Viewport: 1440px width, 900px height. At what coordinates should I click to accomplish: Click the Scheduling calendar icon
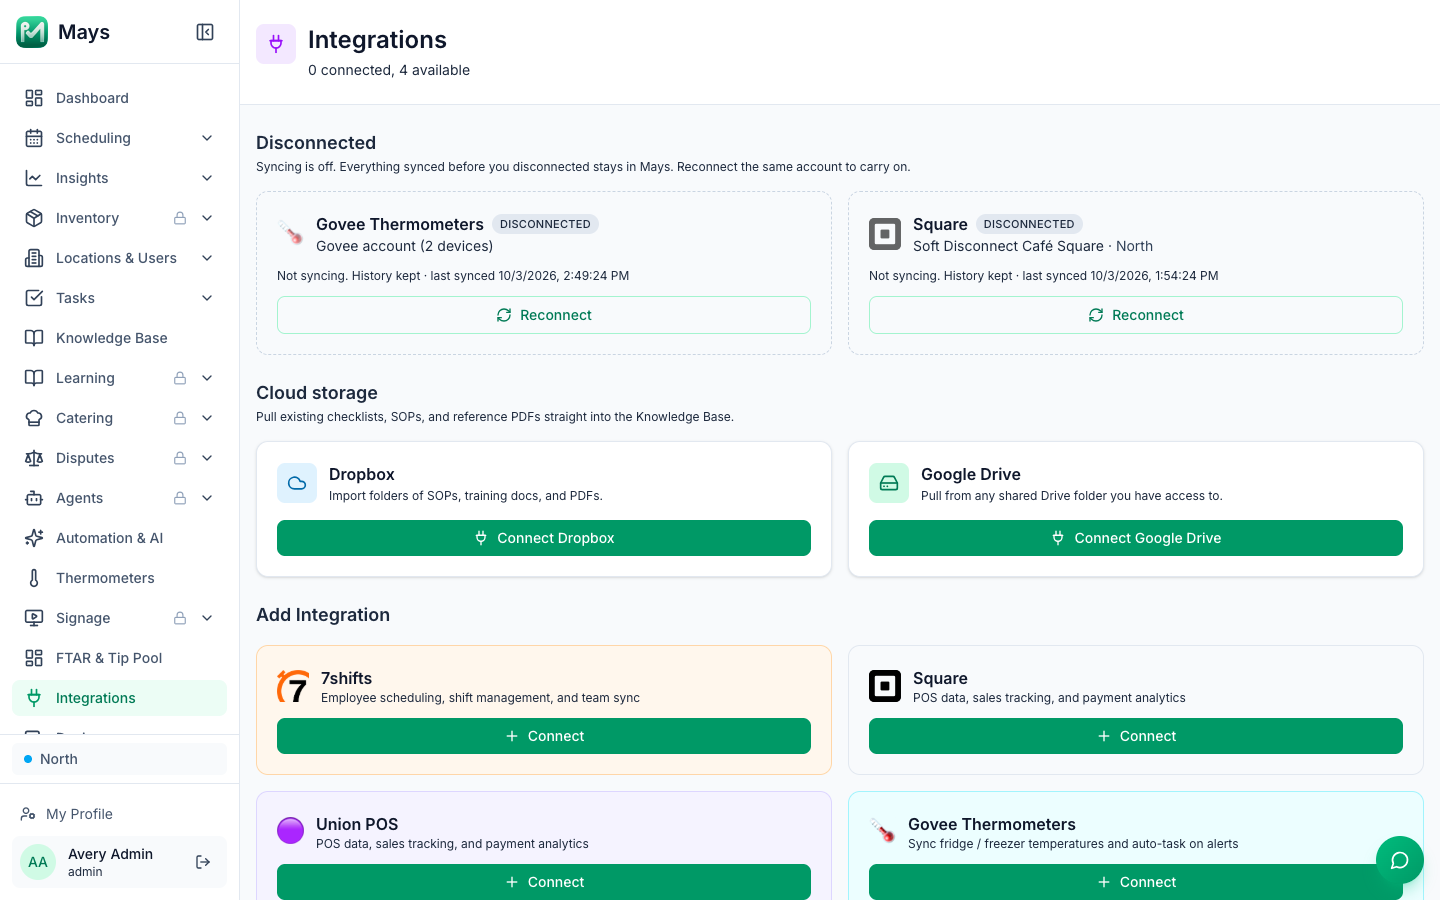34,138
